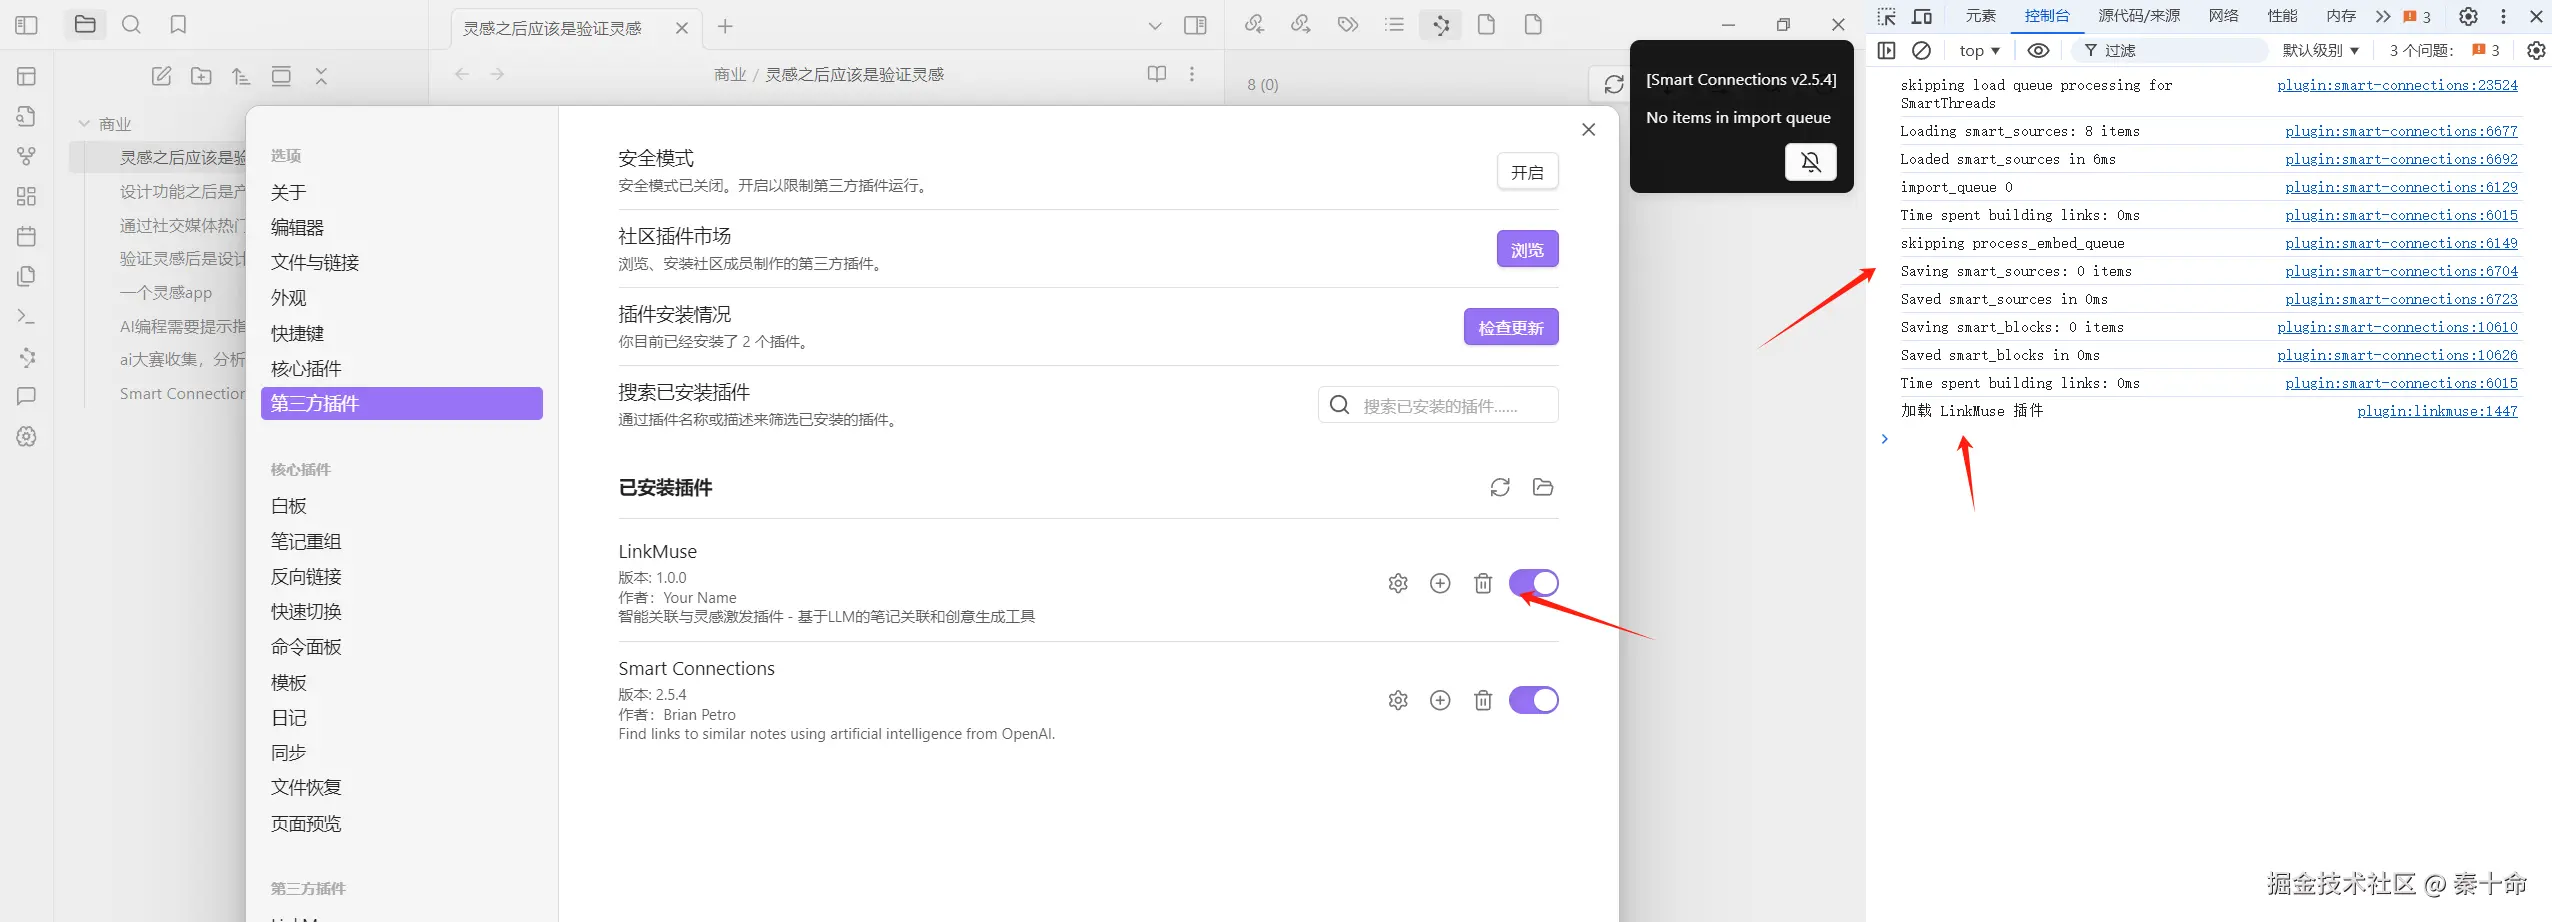
Task: Open Smart Connections plugin settings
Action: 1398,700
